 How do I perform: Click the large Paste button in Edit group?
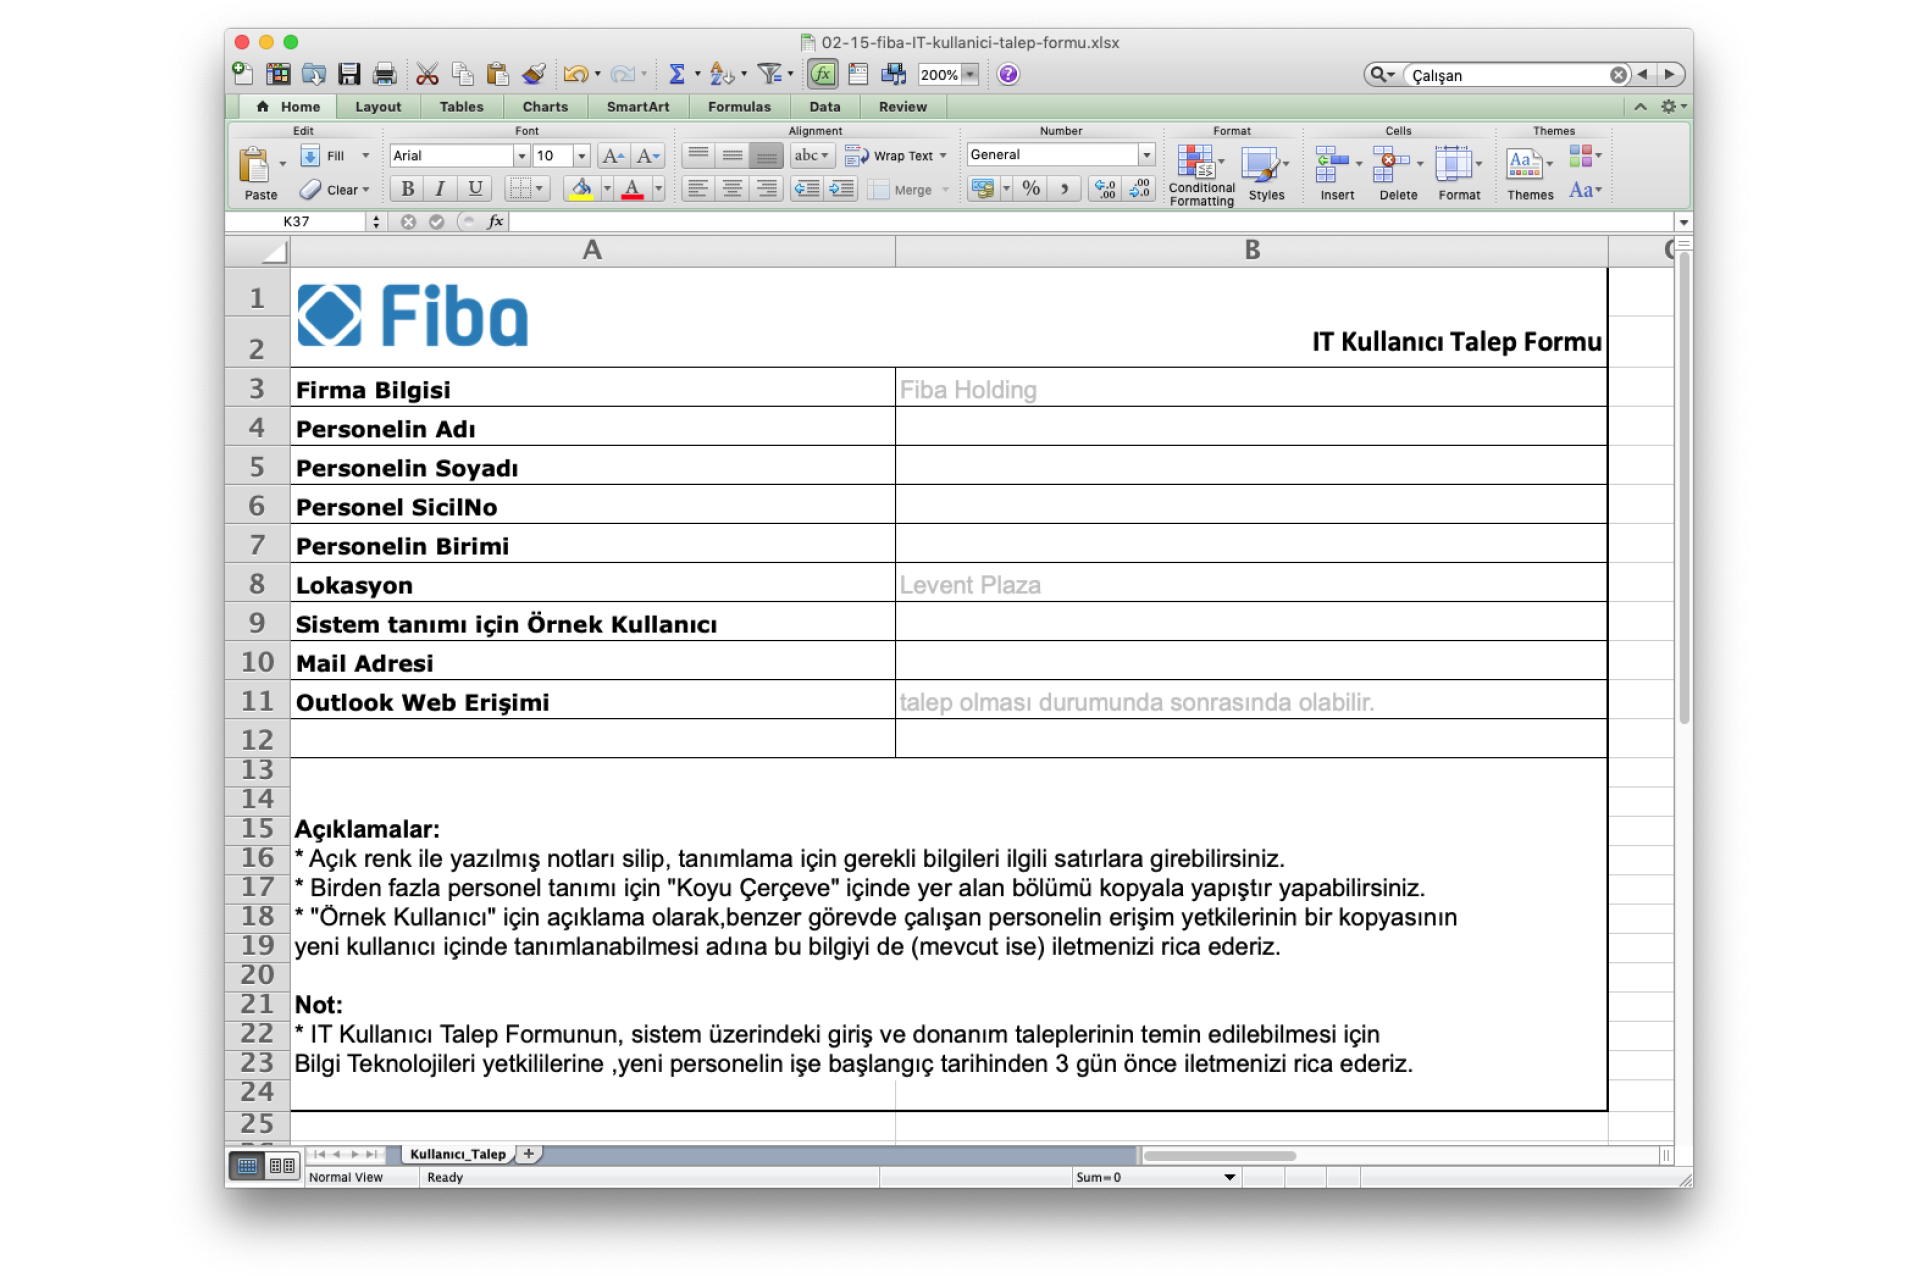click(x=259, y=173)
